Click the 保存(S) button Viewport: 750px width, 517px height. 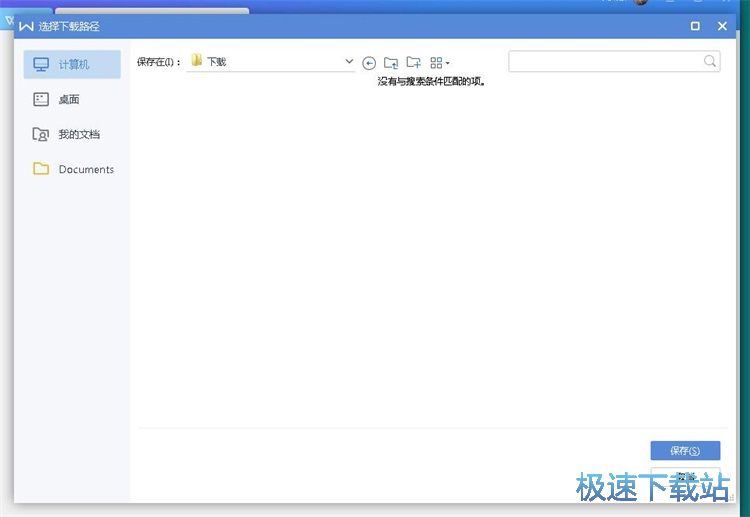pyautogui.click(x=685, y=451)
